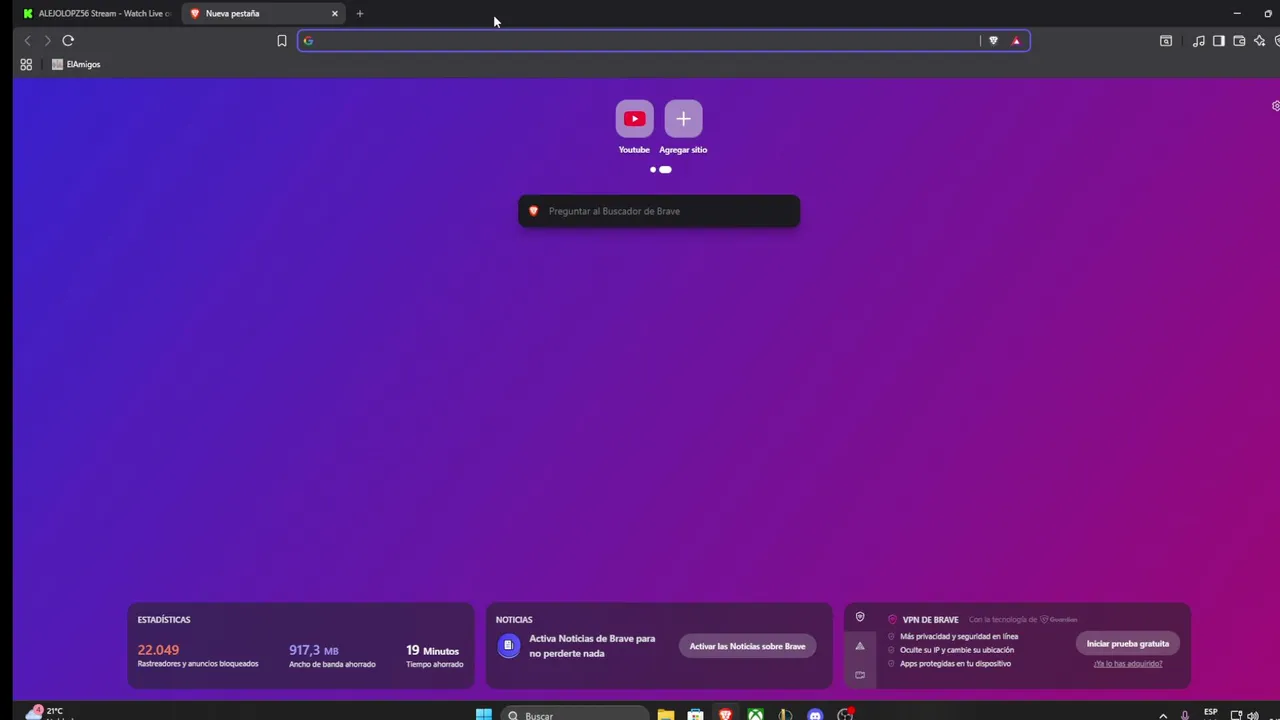This screenshot has height=720, width=1280.
Task: Open the Brave Wallet toolbar icon
Action: point(1239,41)
